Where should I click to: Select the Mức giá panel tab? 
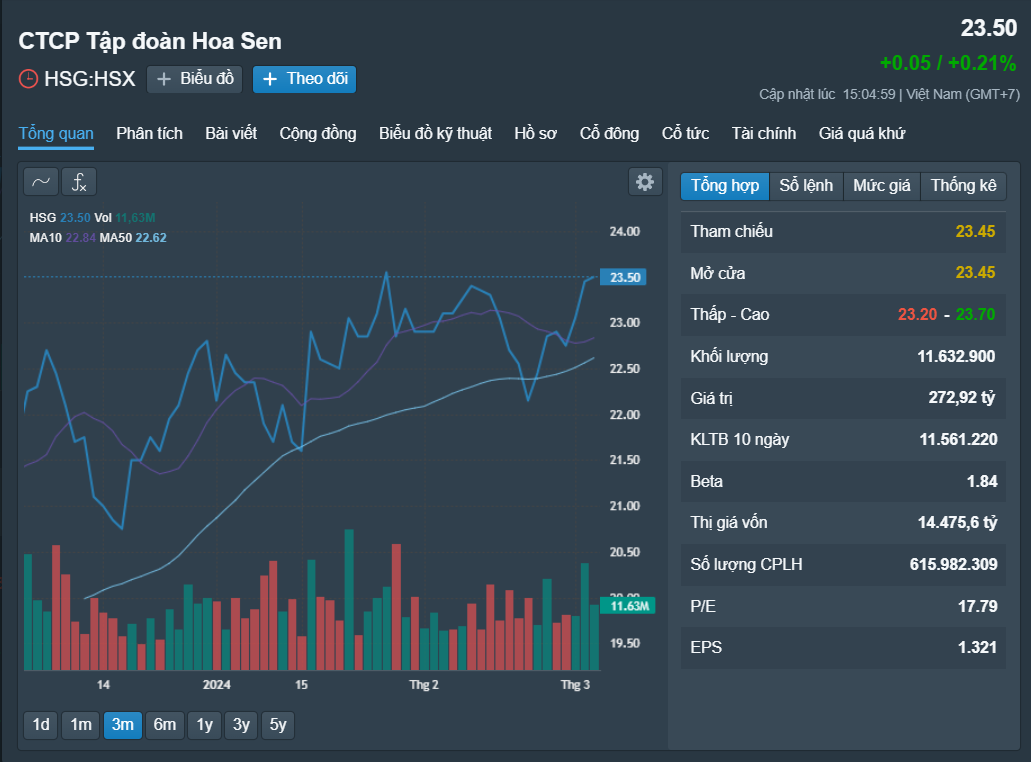click(x=882, y=185)
